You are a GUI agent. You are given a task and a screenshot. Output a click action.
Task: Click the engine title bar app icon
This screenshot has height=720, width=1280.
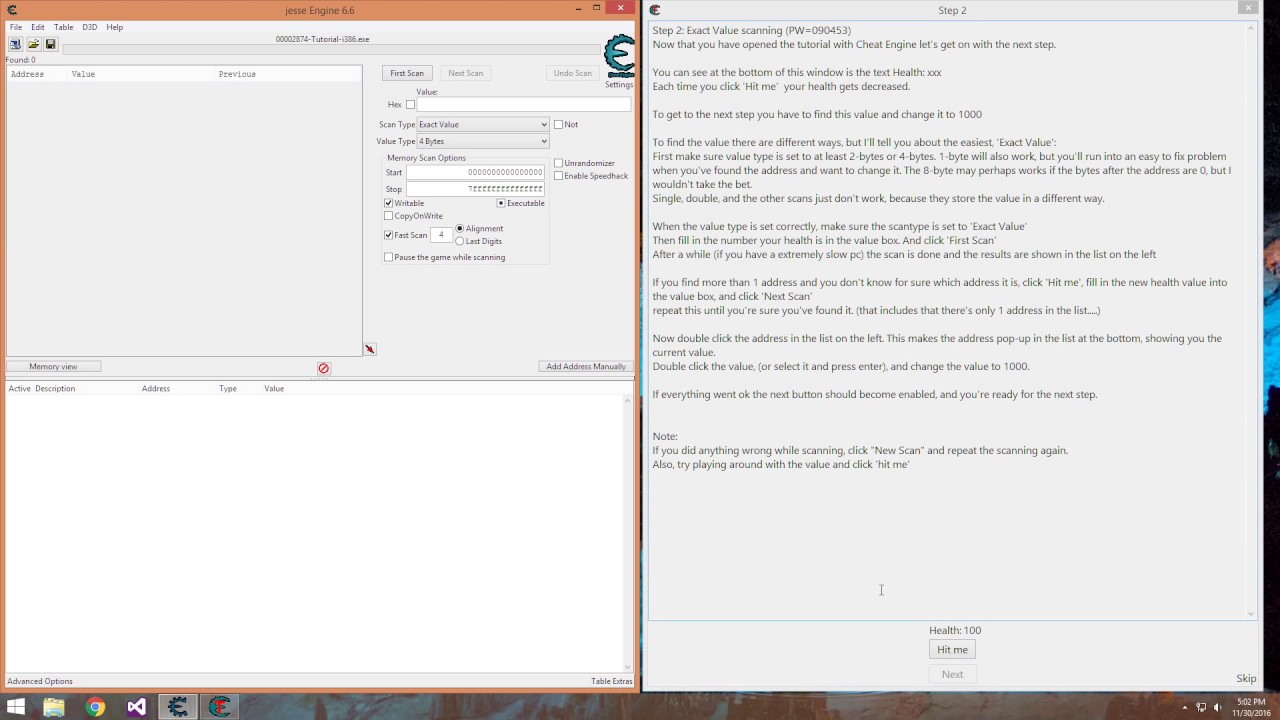pyautogui.click(x=12, y=10)
